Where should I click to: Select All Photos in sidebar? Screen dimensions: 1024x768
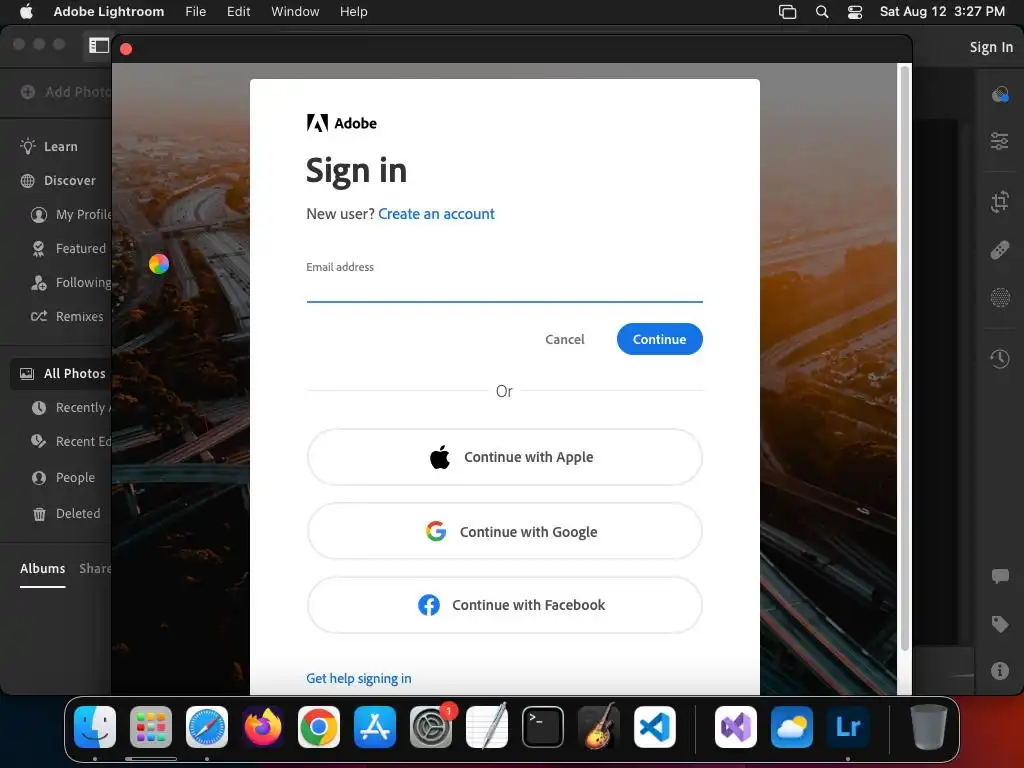63,374
